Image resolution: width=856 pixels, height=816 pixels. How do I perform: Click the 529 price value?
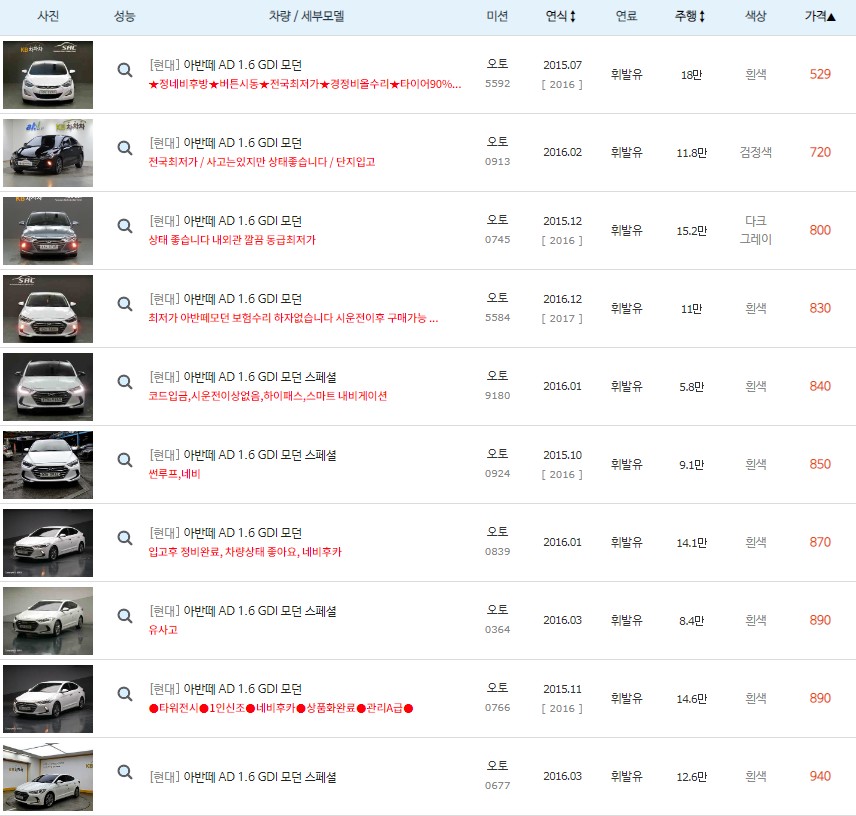coord(820,74)
